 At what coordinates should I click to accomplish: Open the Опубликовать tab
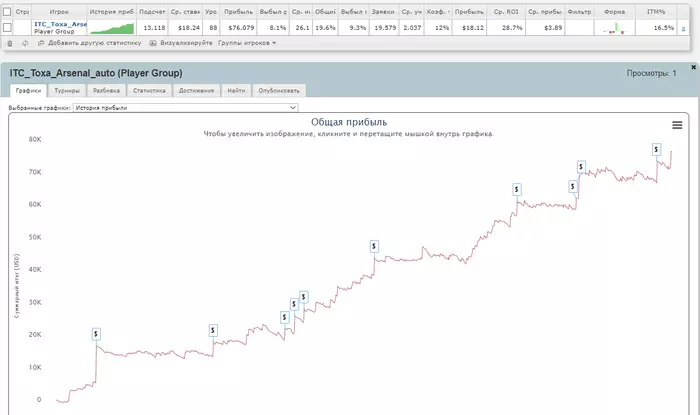(279, 91)
